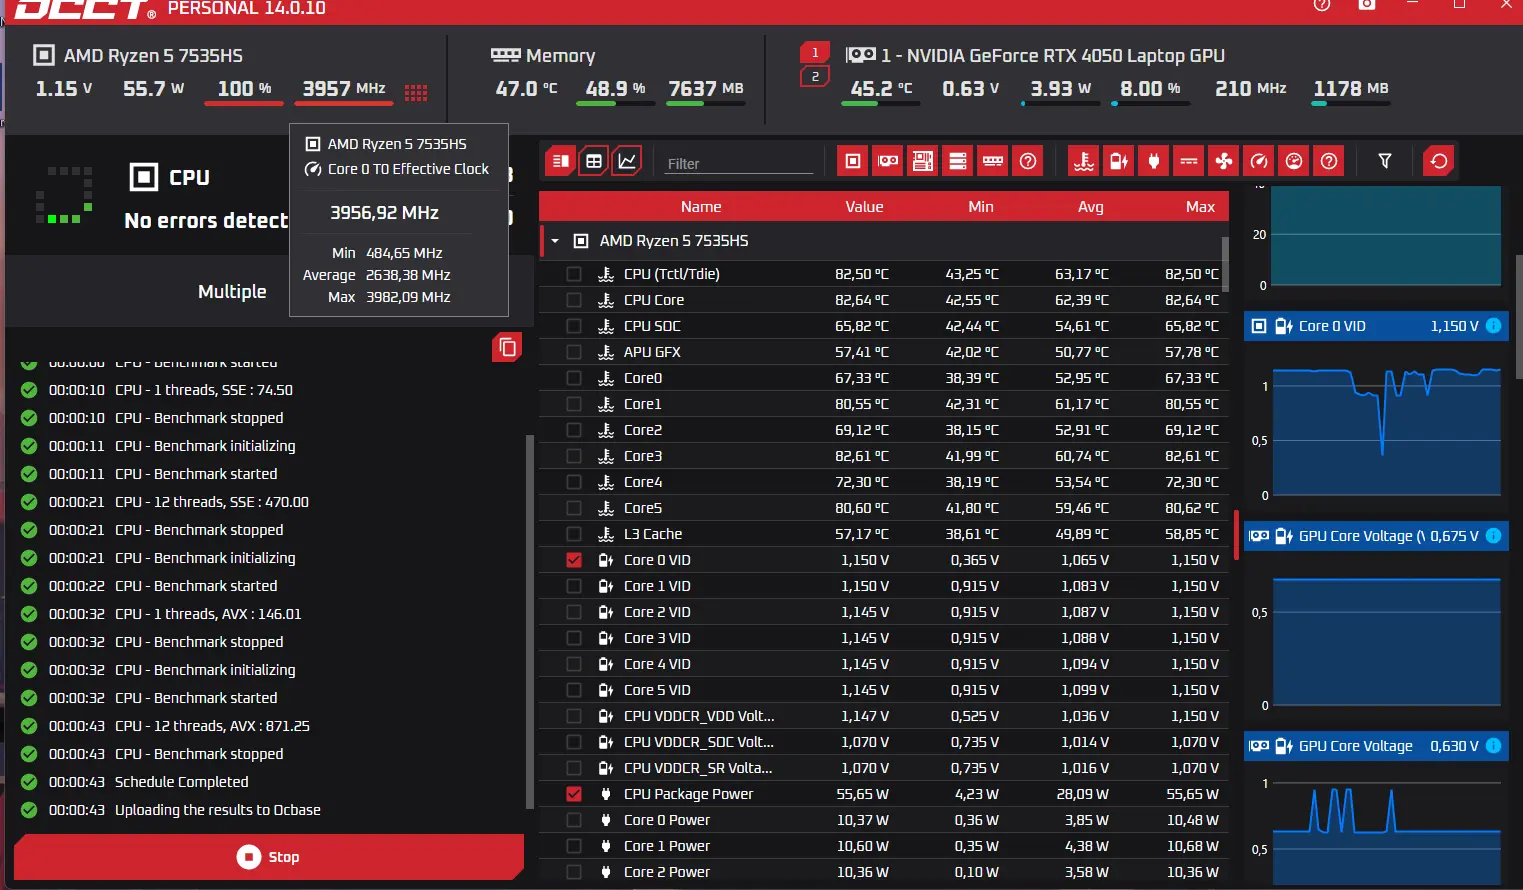The width and height of the screenshot is (1523, 890).
Task: Click the funnel filter icon
Action: pos(1385,161)
